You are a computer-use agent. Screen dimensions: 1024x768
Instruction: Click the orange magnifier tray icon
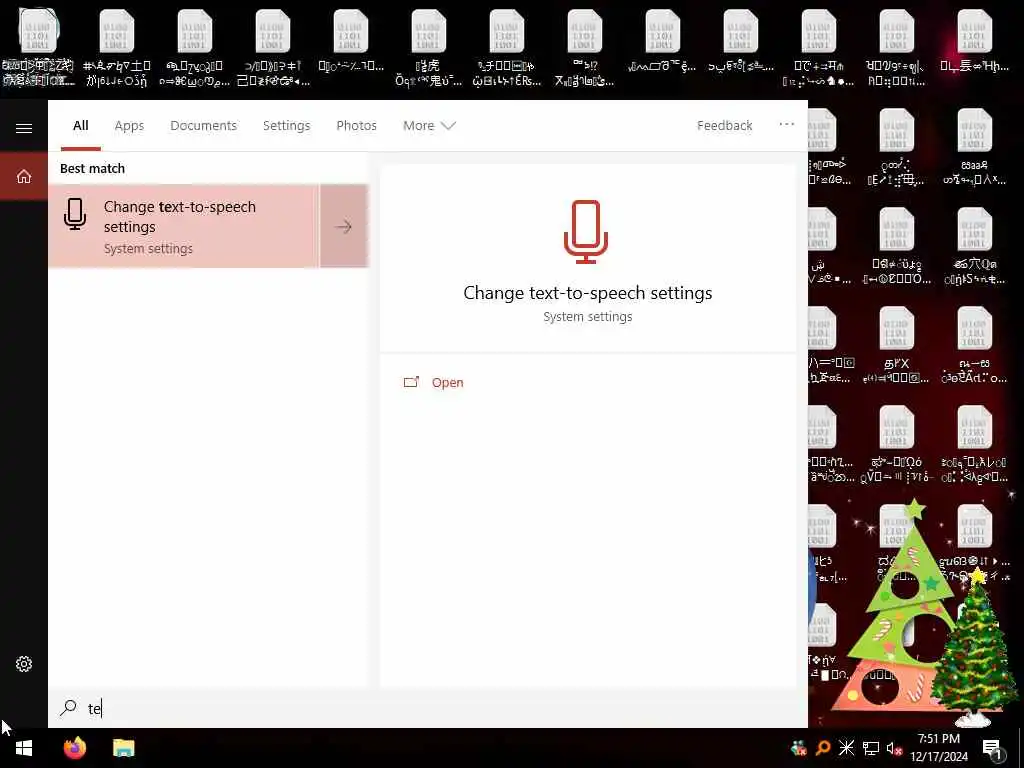(x=823, y=748)
